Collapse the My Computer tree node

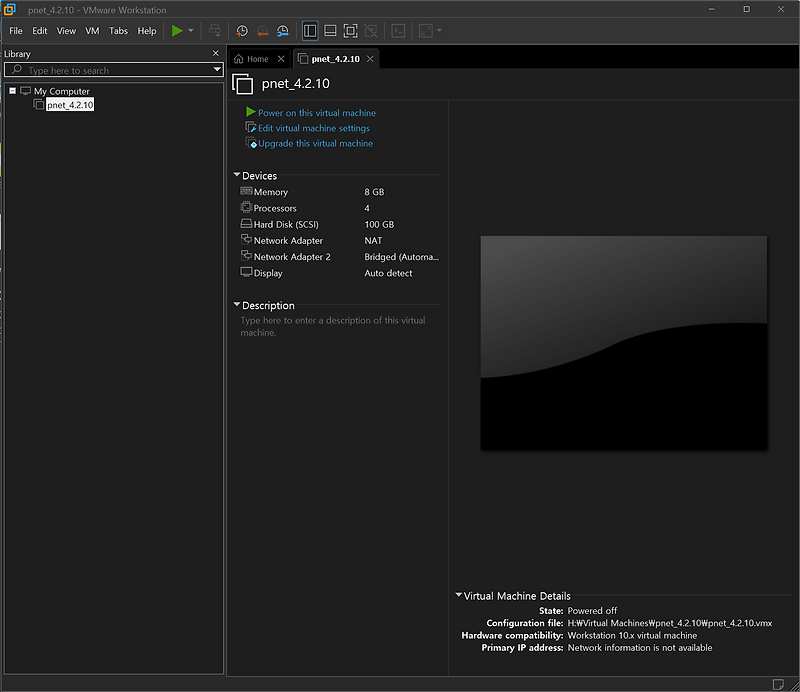pyautogui.click(x=12, y=91)
